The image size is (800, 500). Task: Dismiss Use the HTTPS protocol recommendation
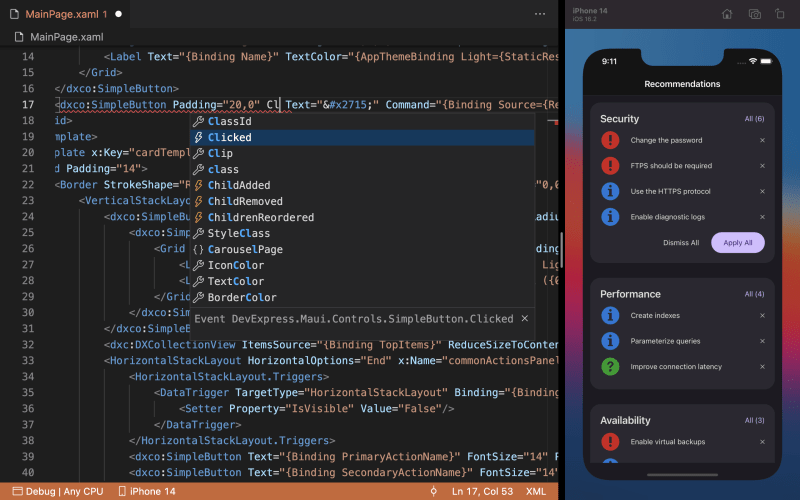762,191
